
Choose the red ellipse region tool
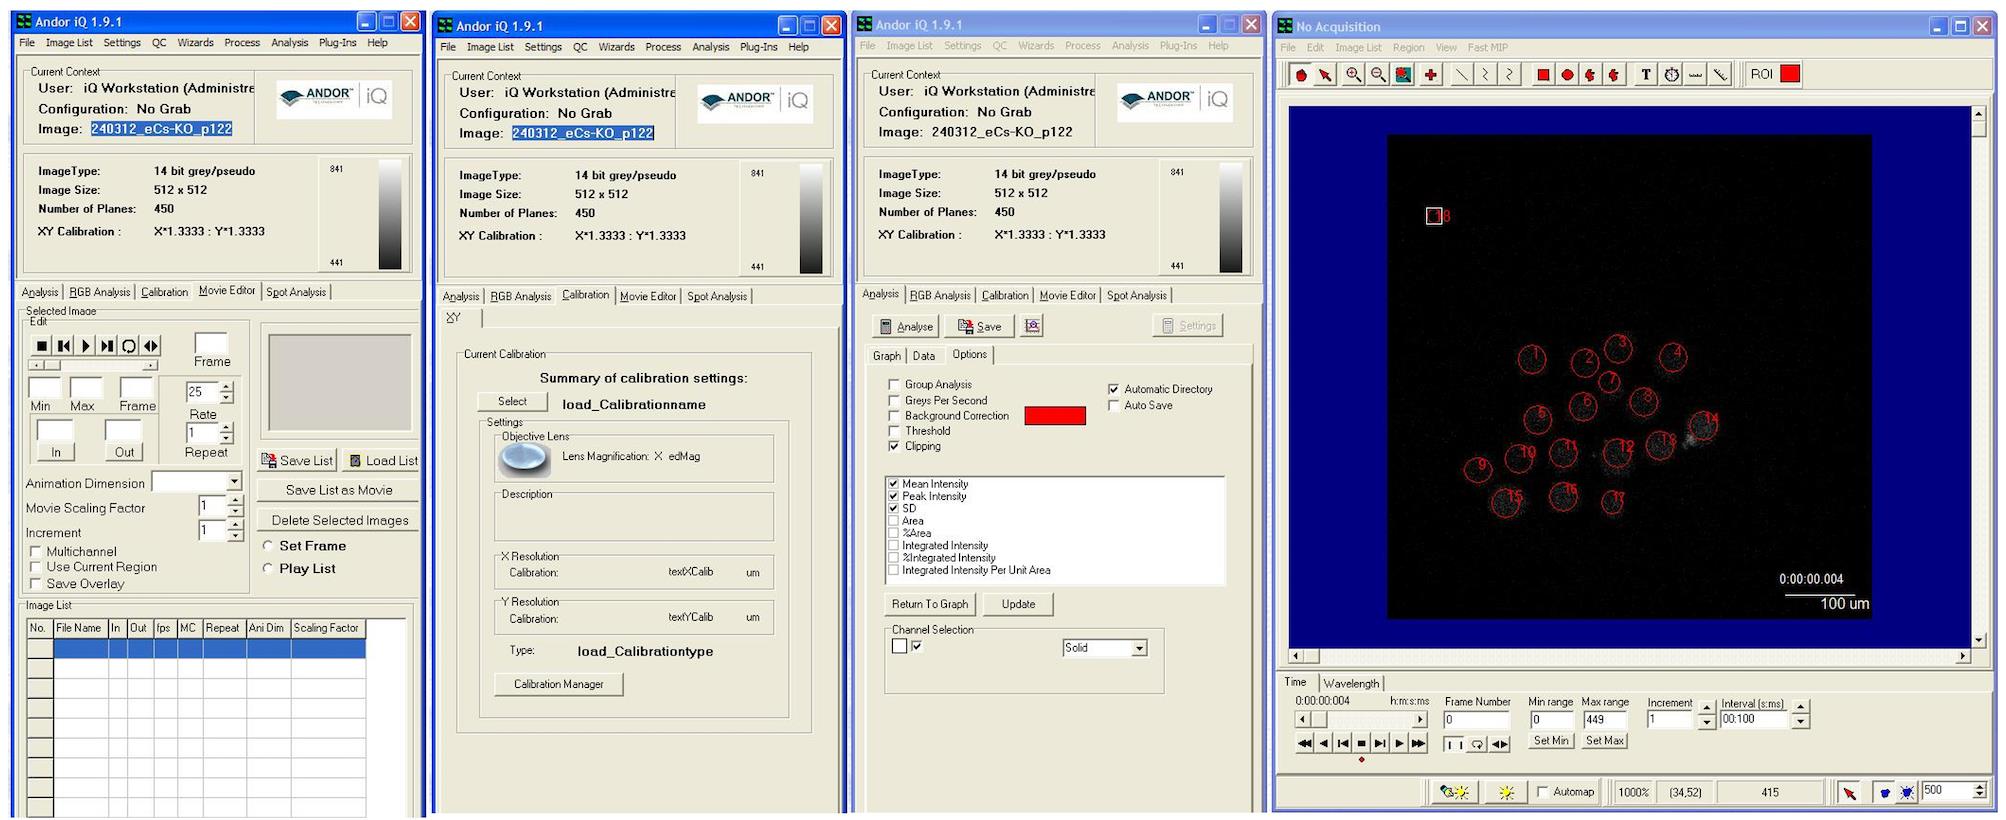coord(1567,75)
